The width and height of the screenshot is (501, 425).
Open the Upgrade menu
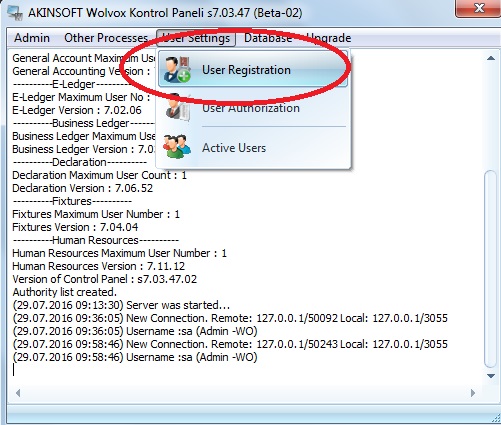[x=329, y=38]
